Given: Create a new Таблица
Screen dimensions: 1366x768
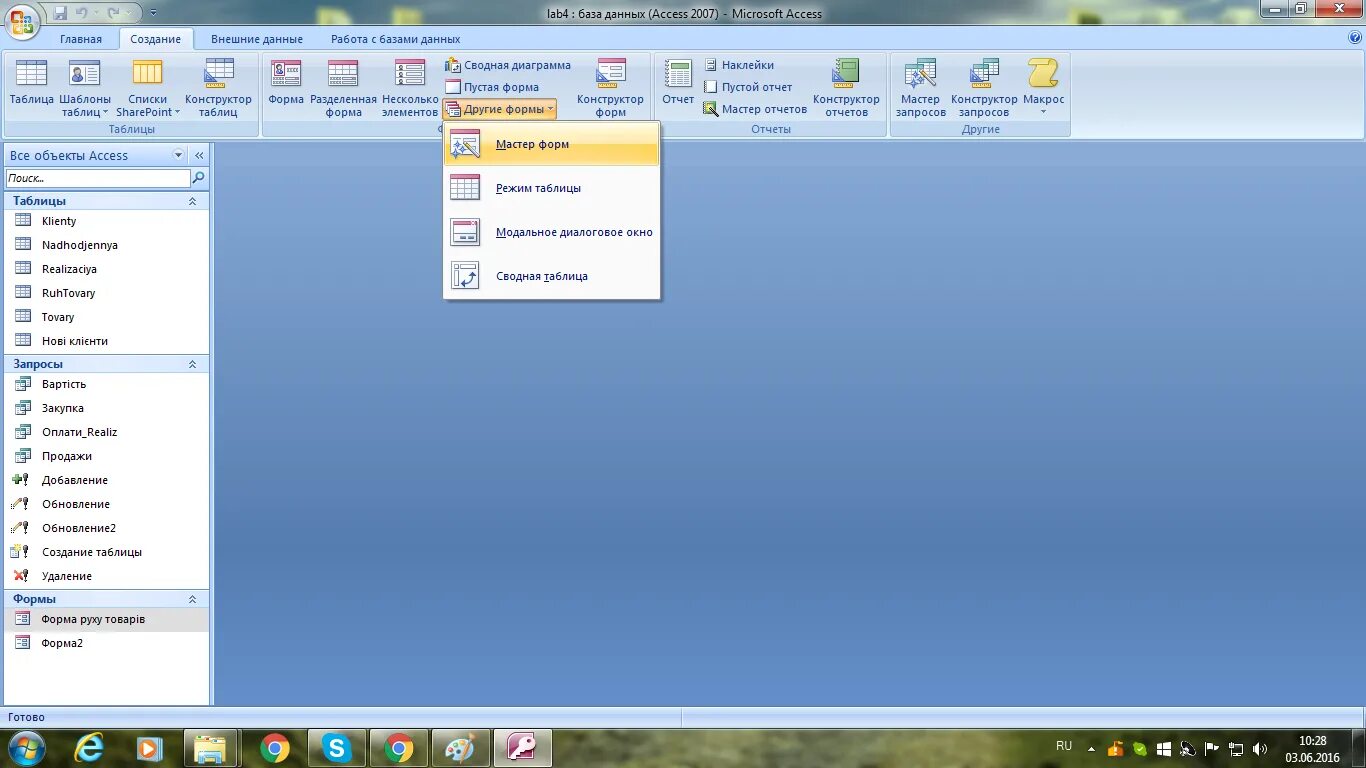Looking at the screenshot, I should (x=32, y=88).
